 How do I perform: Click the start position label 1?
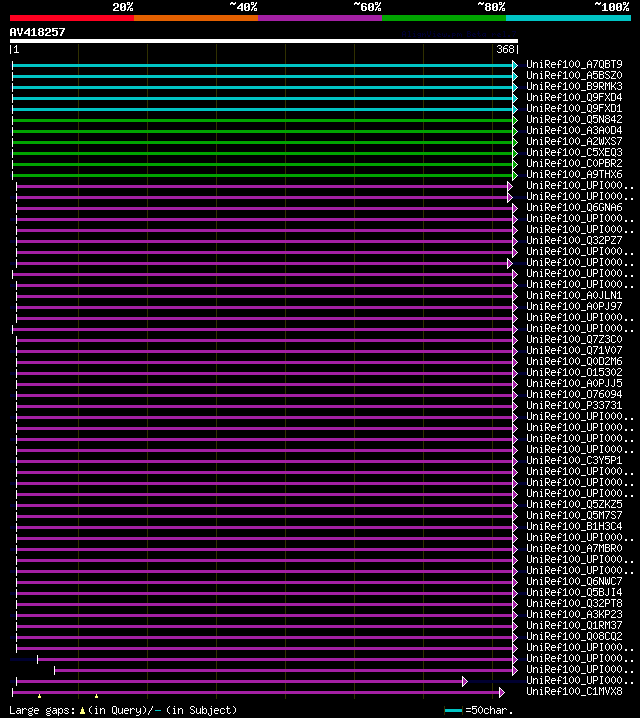coord(16,49)
